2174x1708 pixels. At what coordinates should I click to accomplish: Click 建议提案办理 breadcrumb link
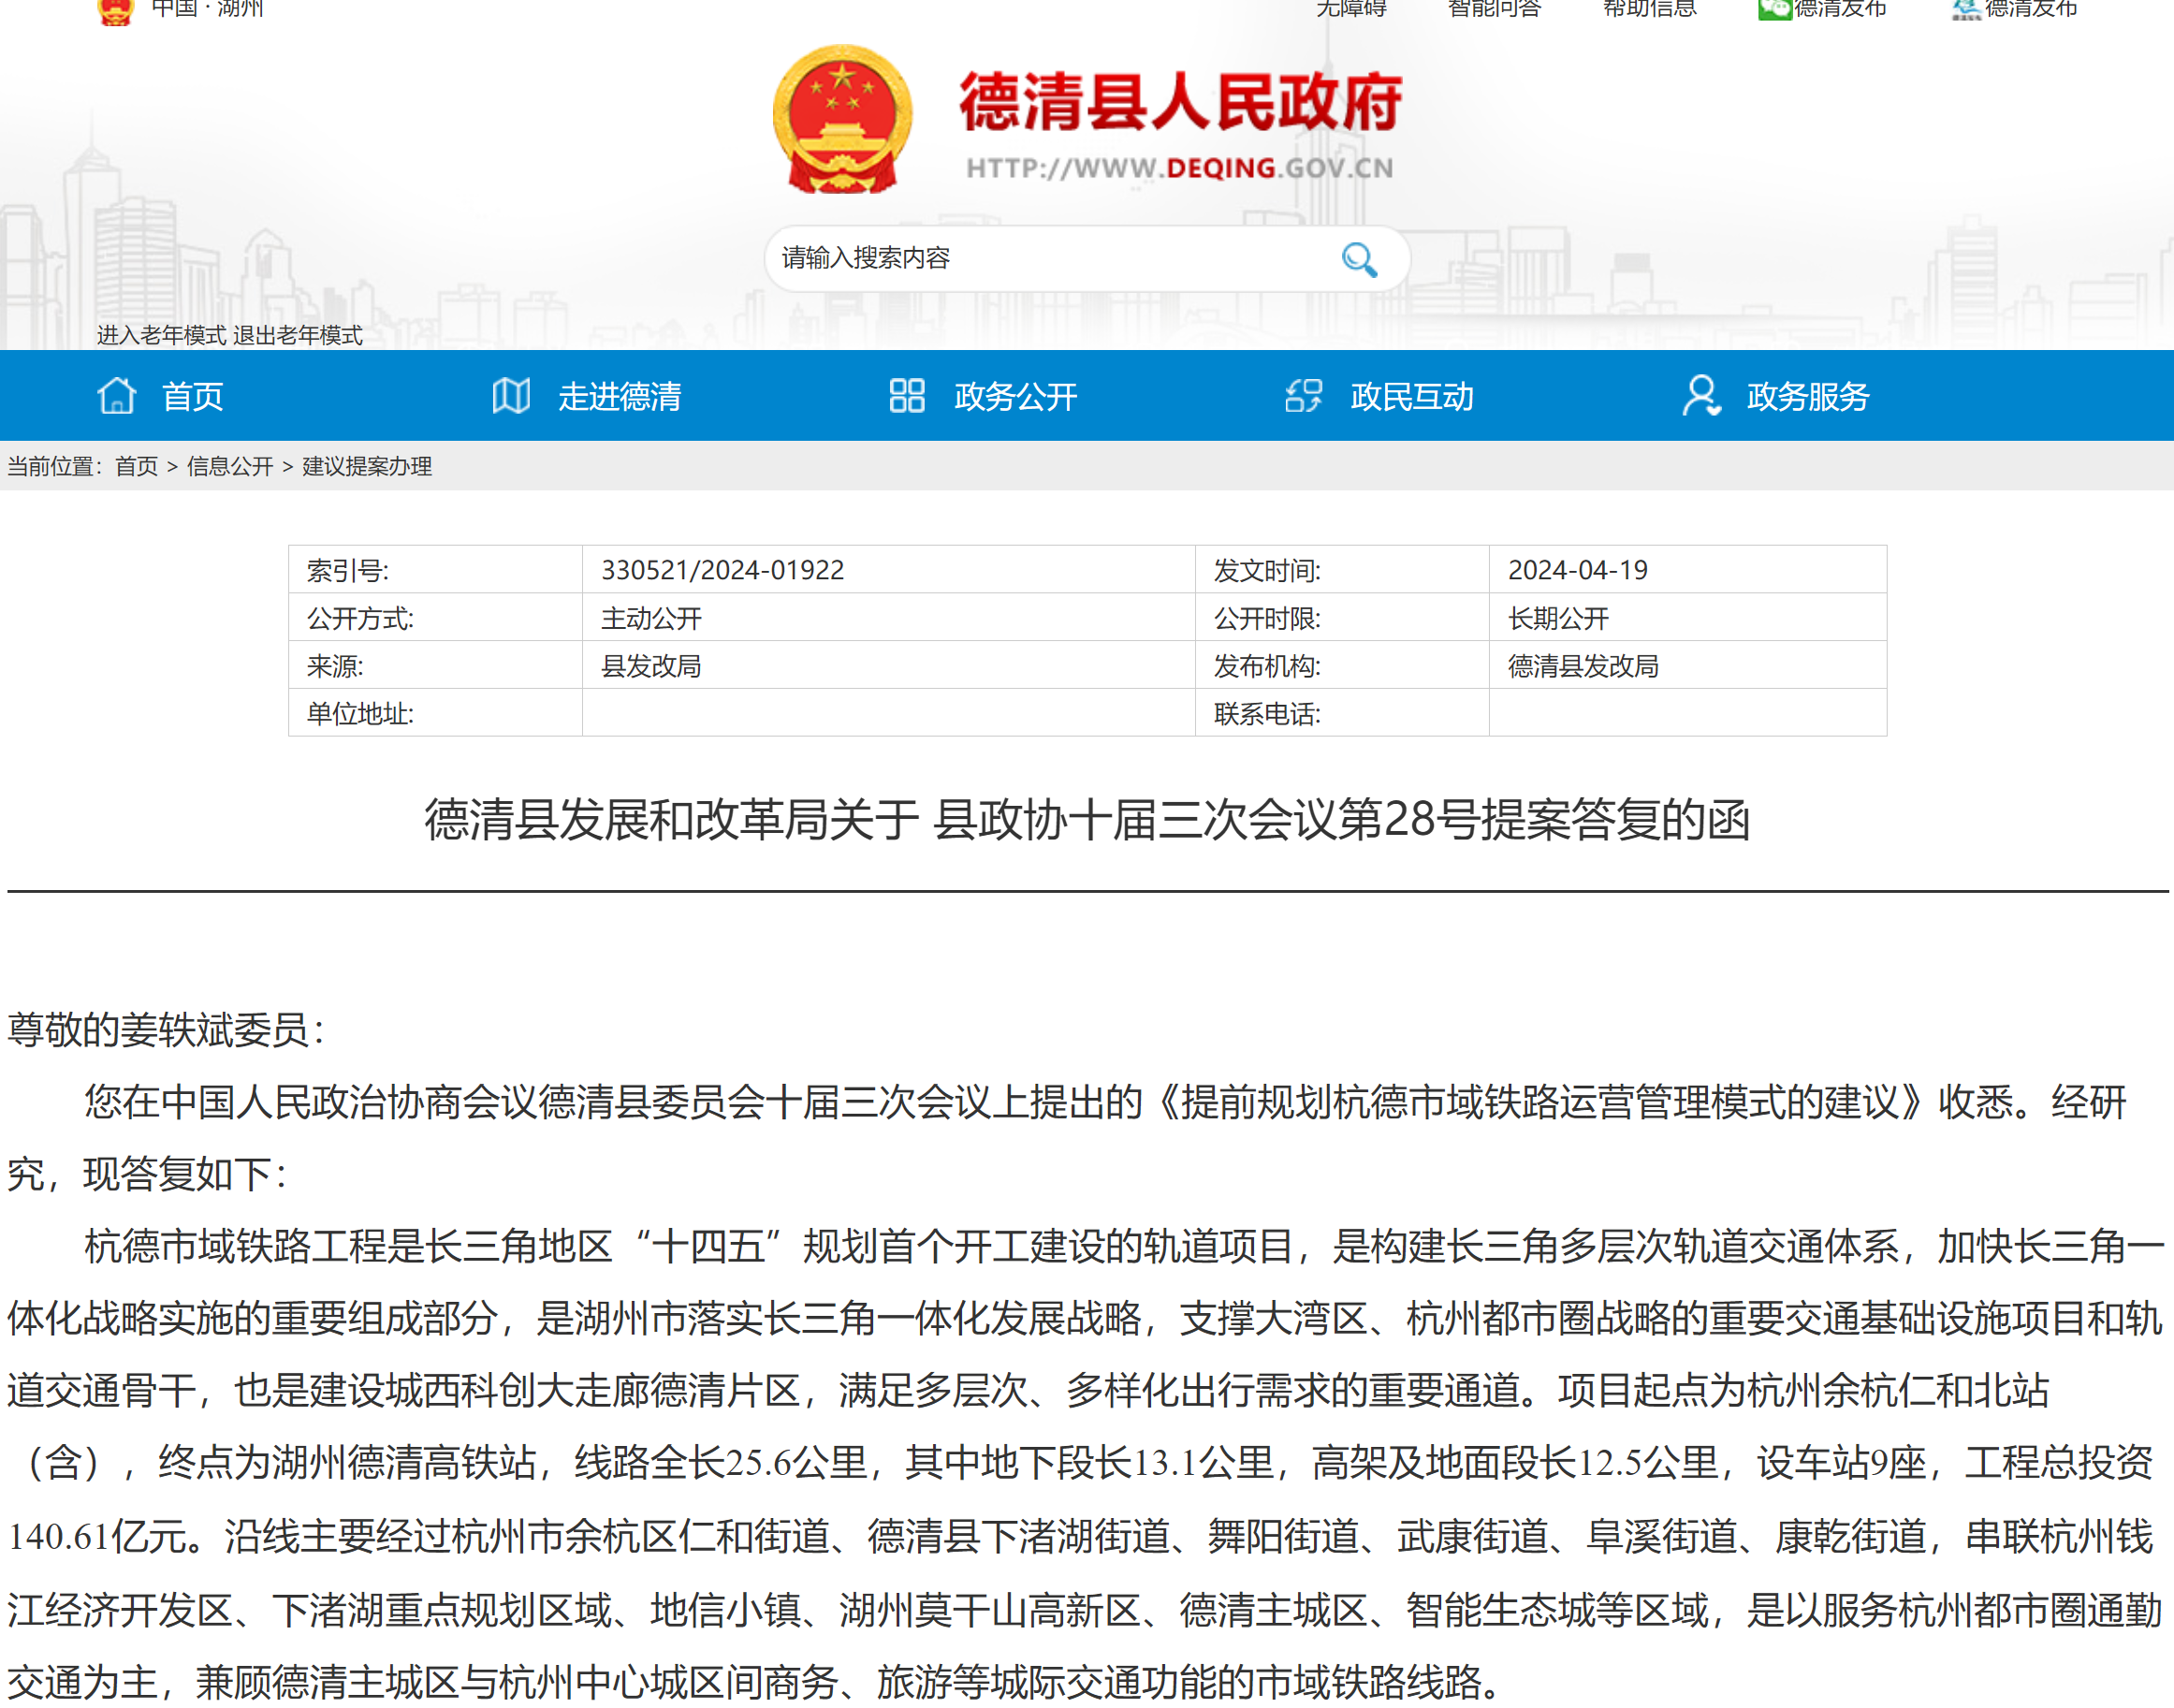click(367, 467)
